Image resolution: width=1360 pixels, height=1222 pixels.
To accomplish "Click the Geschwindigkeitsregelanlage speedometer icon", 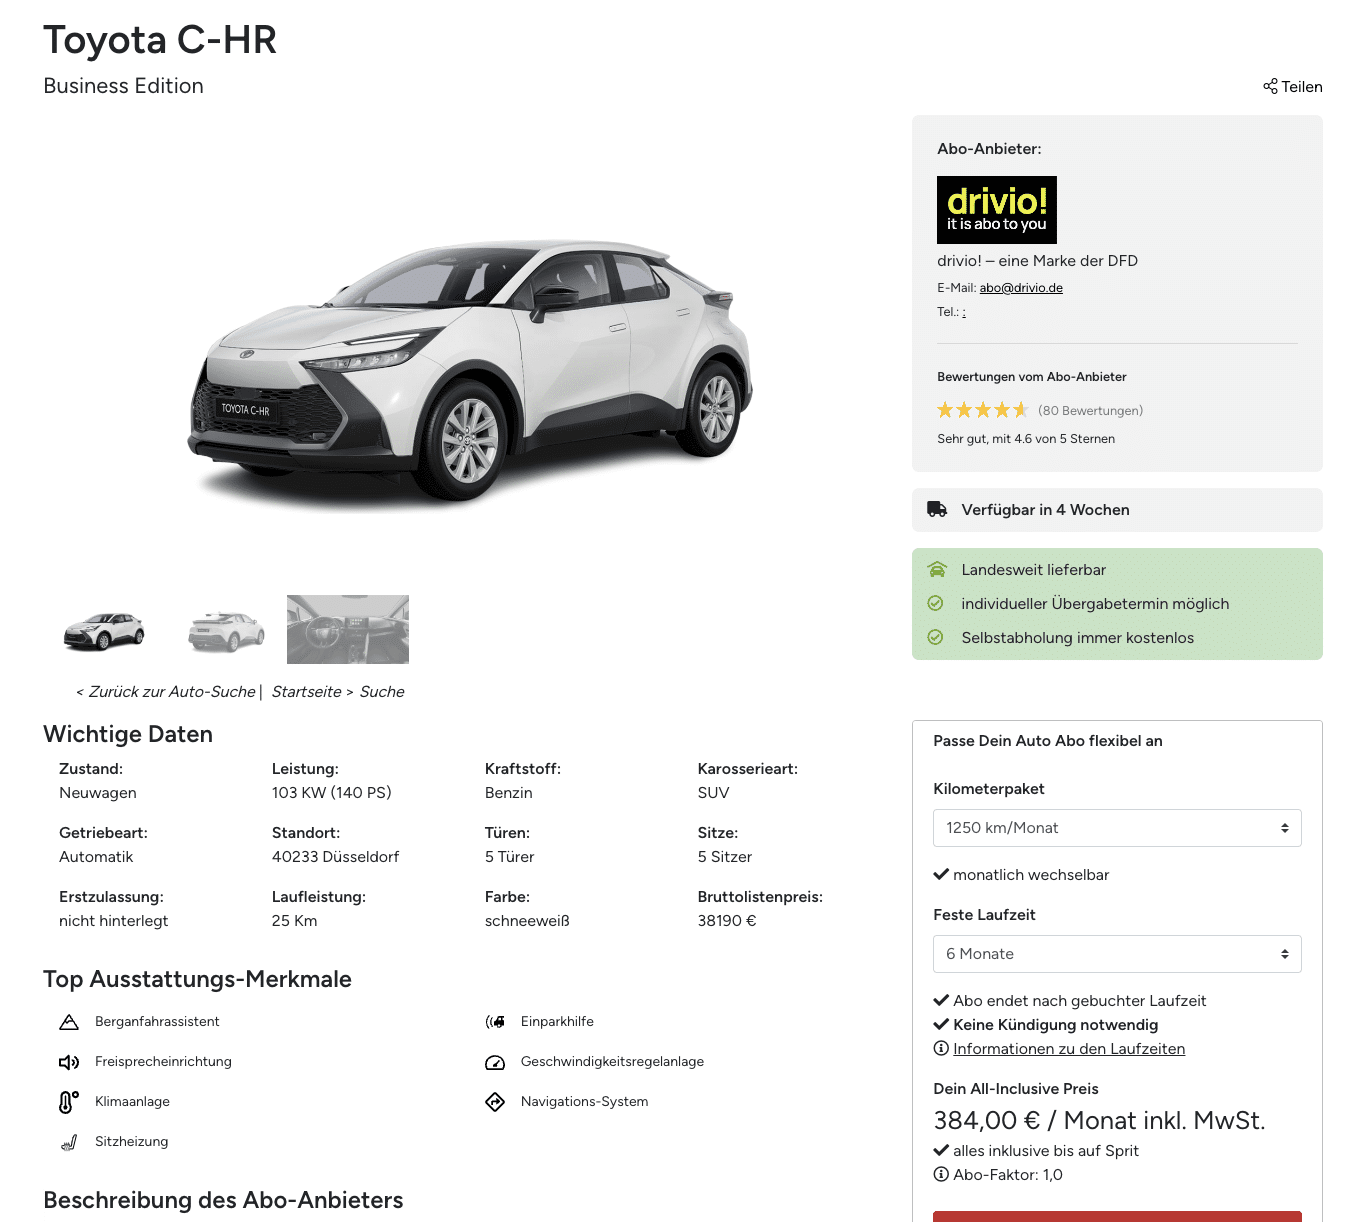I will (x=495, y=1062).
